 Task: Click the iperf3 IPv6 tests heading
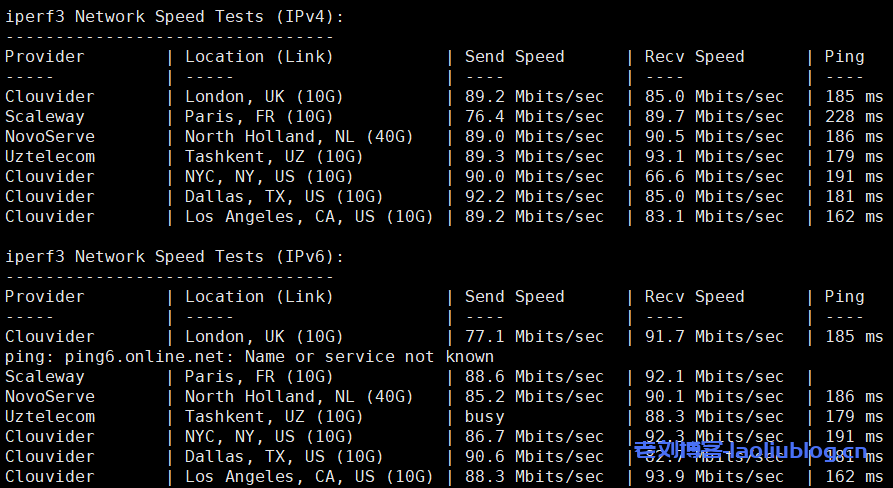tap(174, 256)
